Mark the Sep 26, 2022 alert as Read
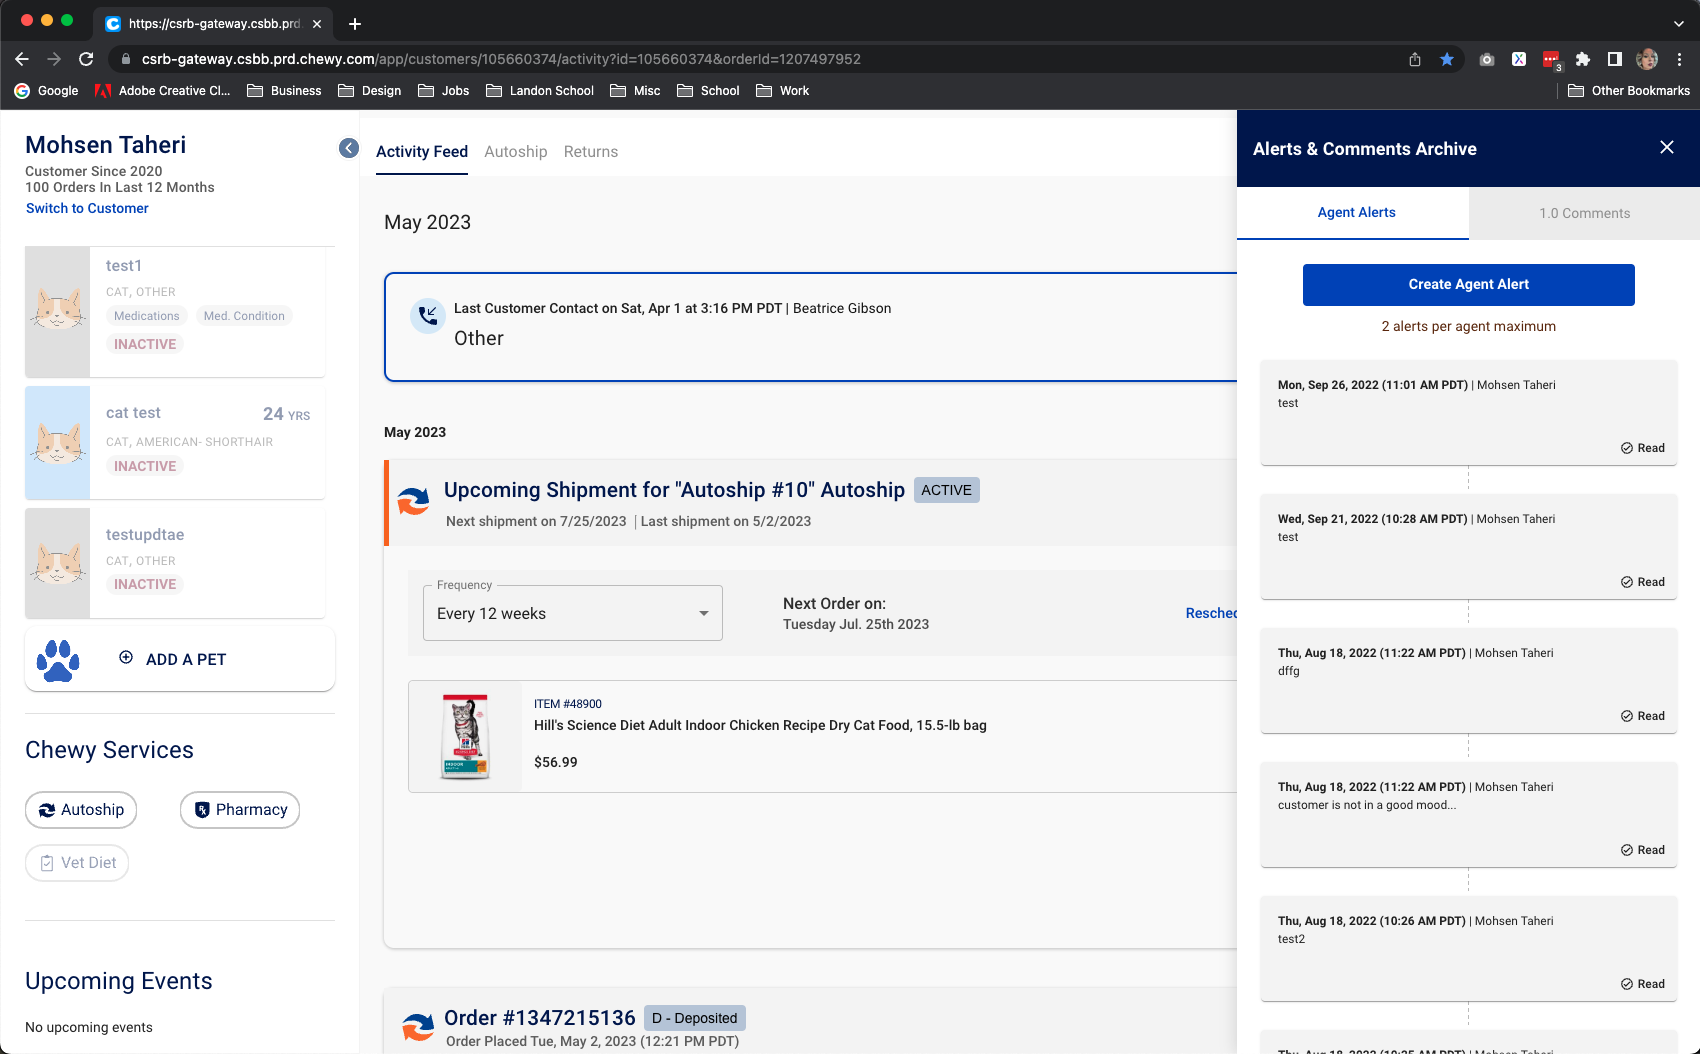The height and width of the screenshot is (1054, 1700). click(1643, 448)
